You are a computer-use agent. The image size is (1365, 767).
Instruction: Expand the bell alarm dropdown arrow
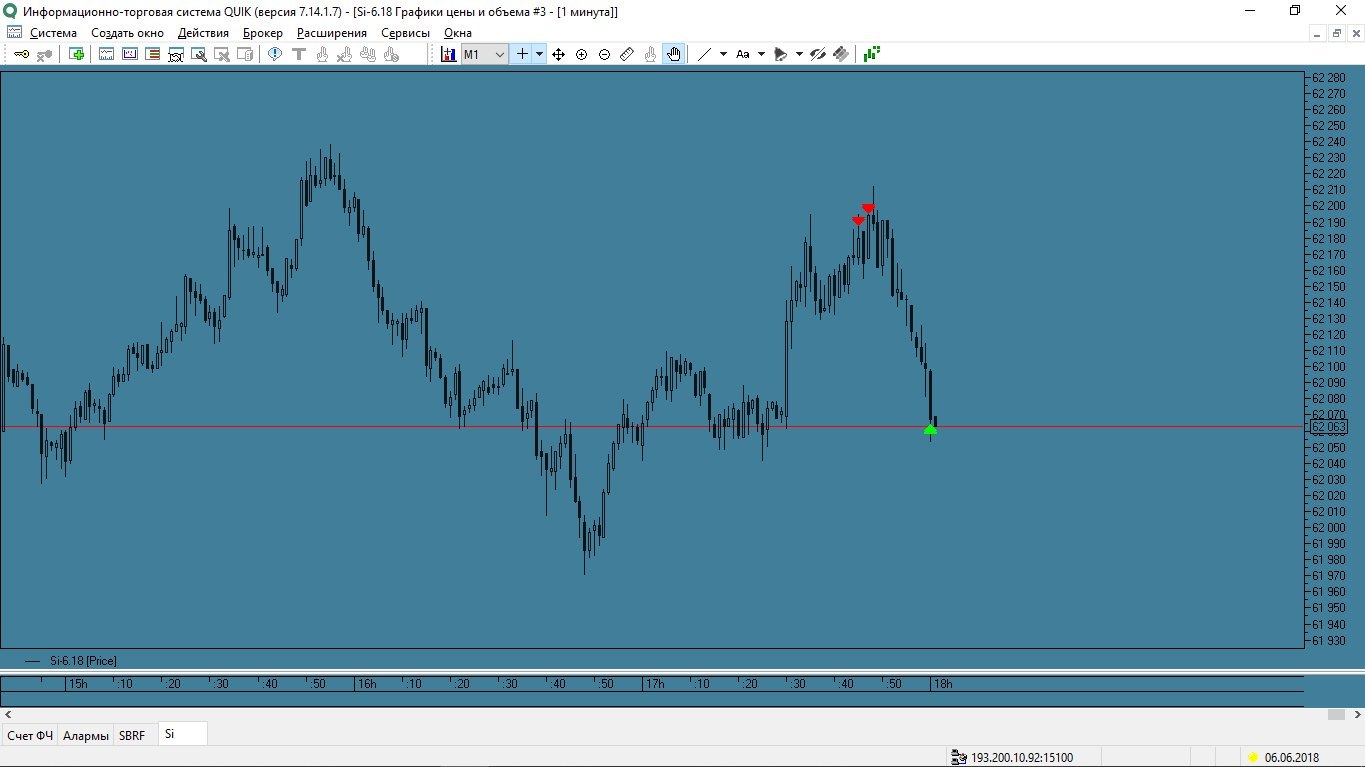pyautogui.click(x=799, y=54)
